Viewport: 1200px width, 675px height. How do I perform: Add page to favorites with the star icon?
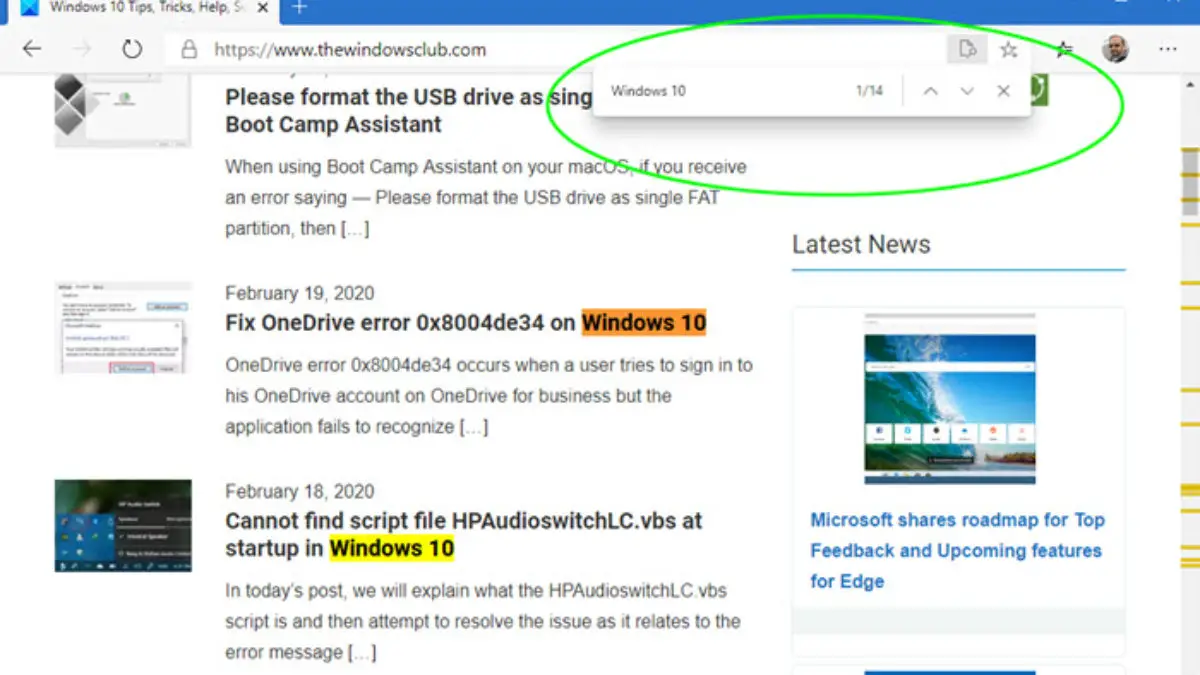point(1009,49)
